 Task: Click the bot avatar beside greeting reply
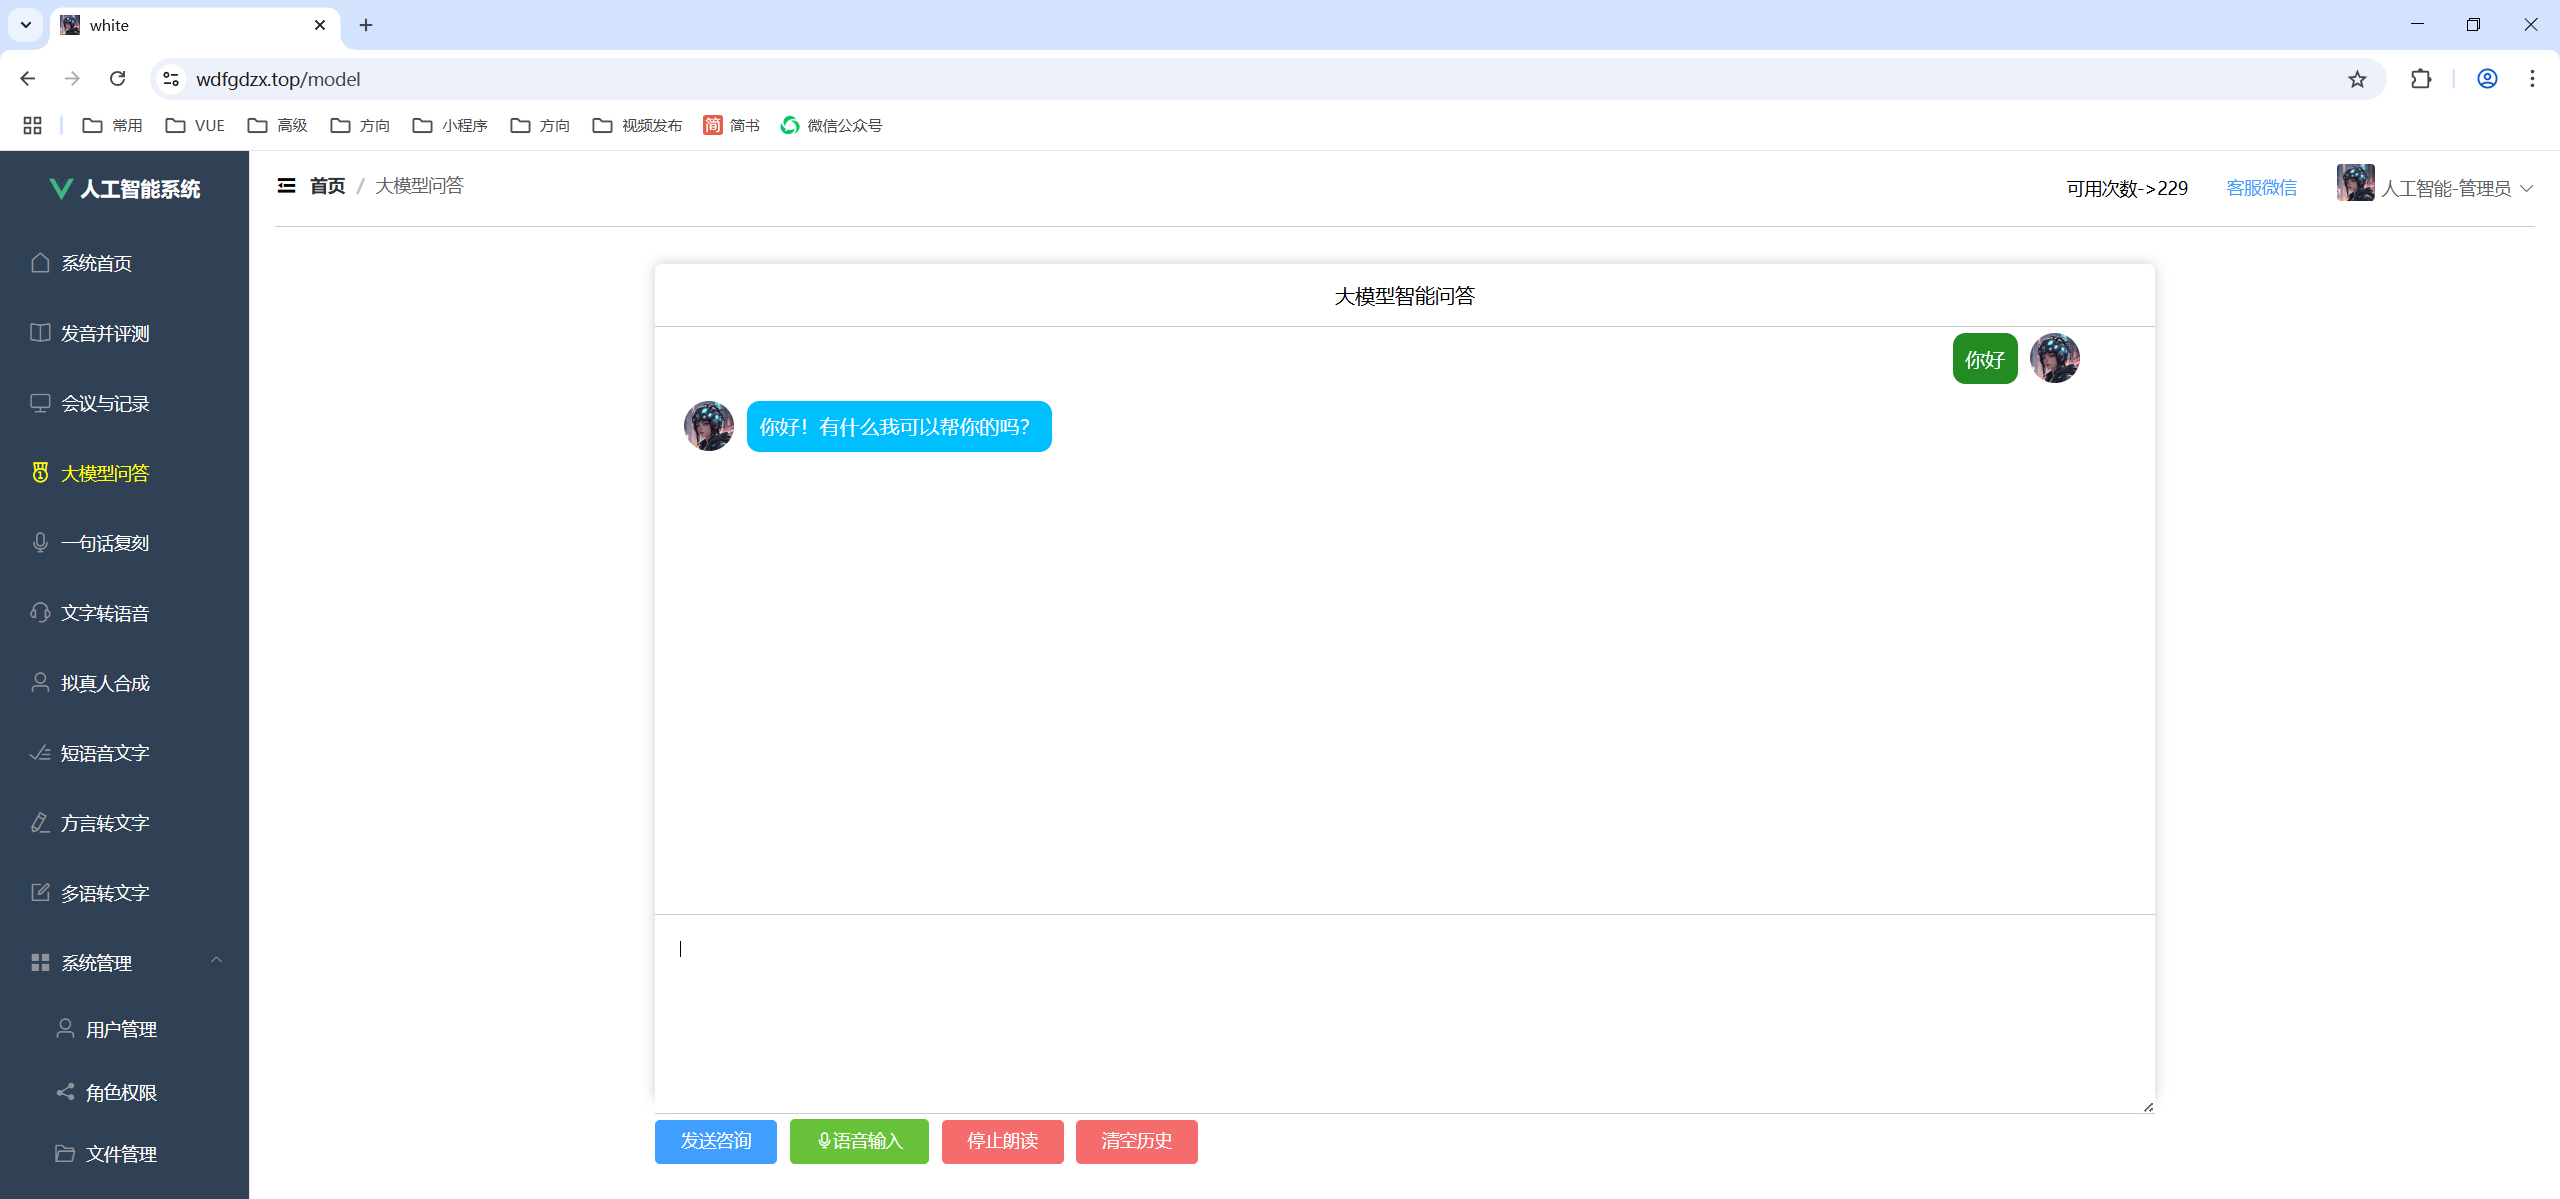point(709,426)
